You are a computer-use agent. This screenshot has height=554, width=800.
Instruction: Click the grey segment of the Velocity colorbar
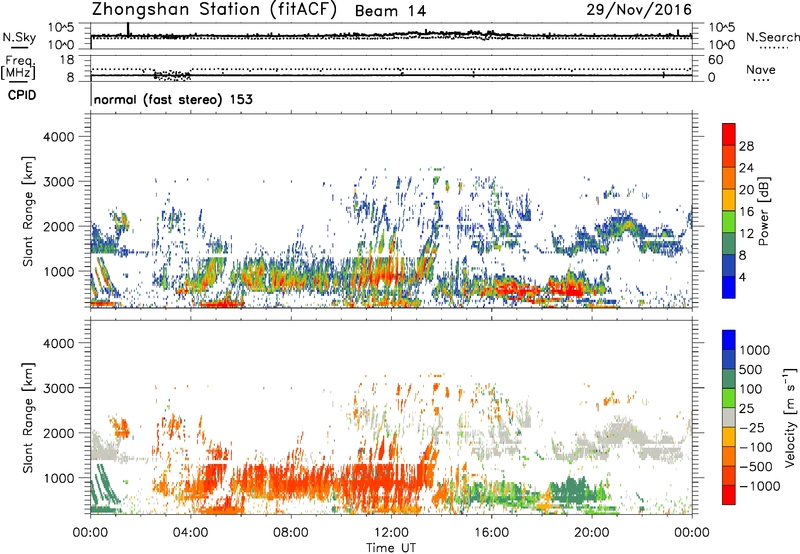coord(729,417)
